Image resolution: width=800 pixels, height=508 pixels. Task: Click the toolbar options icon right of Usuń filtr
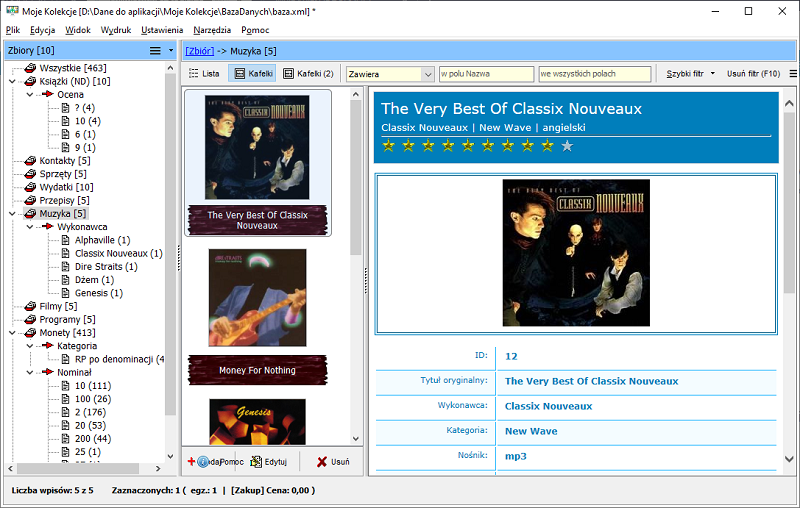(793, 74)
